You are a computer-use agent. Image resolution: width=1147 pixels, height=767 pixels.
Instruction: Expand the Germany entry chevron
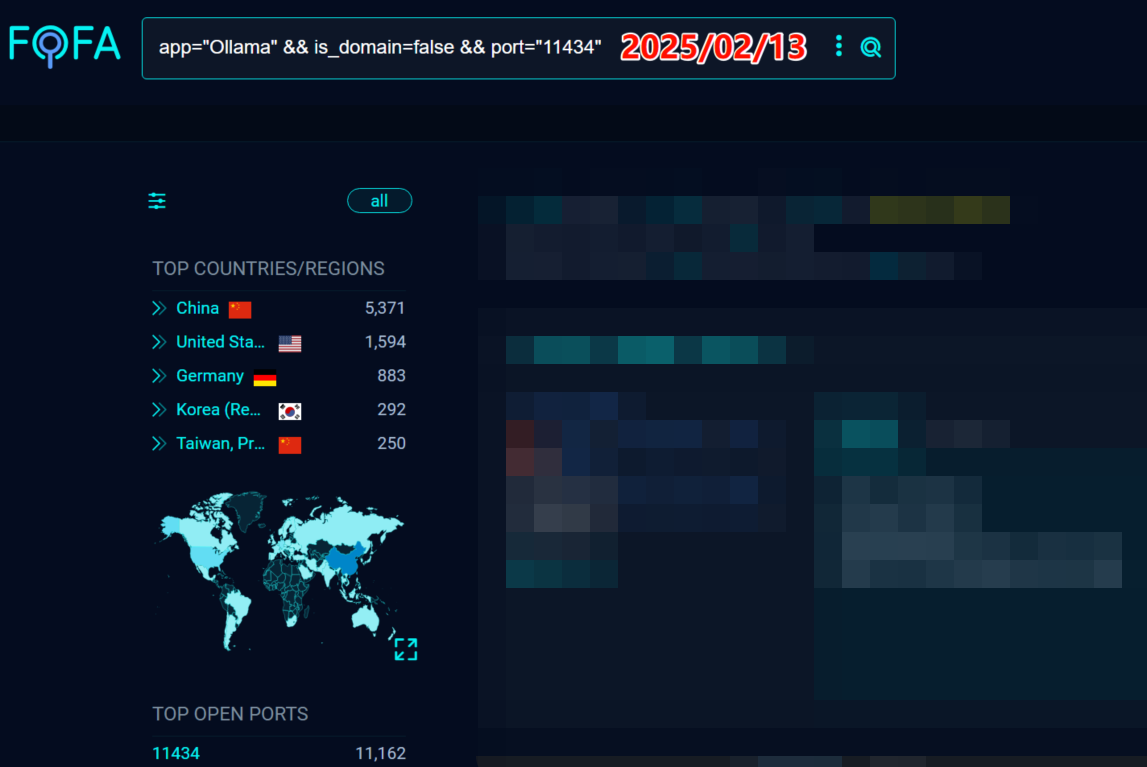(x=159, y=376)
